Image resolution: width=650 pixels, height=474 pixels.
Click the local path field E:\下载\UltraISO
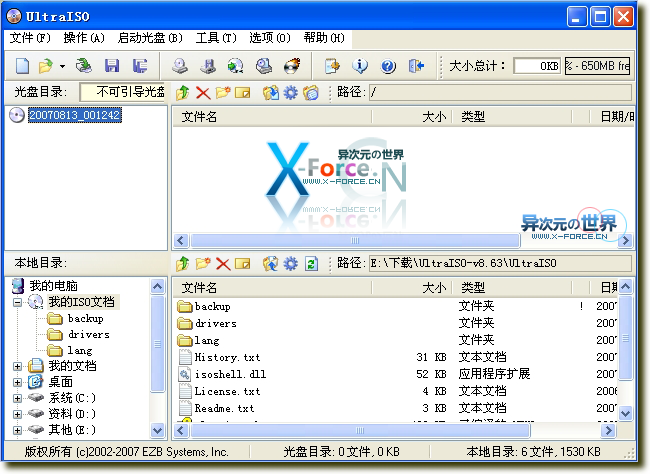pos(500,263)
